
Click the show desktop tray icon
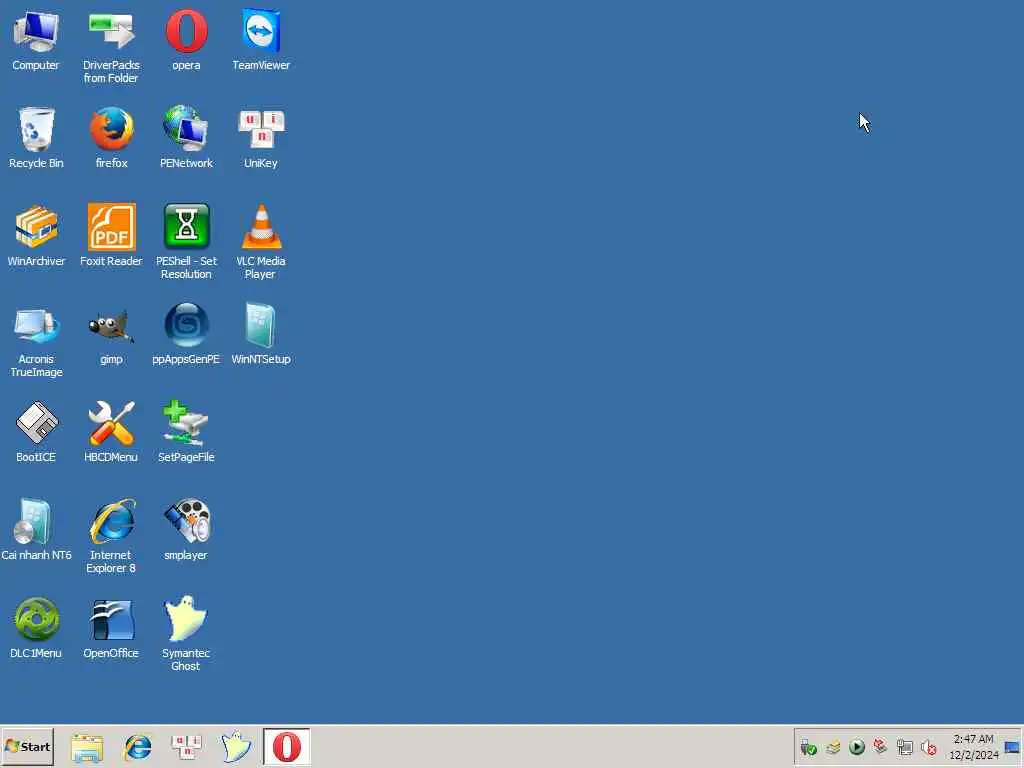coord(1012,747)
